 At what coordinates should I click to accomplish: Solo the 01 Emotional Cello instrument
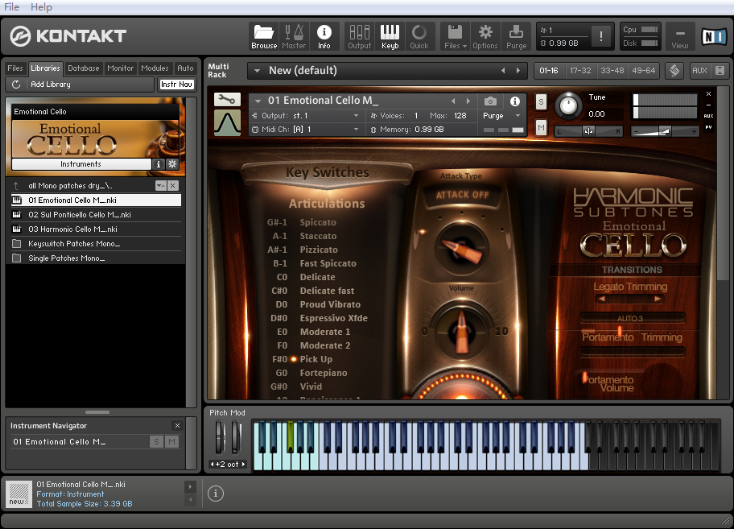coord(541,102)
